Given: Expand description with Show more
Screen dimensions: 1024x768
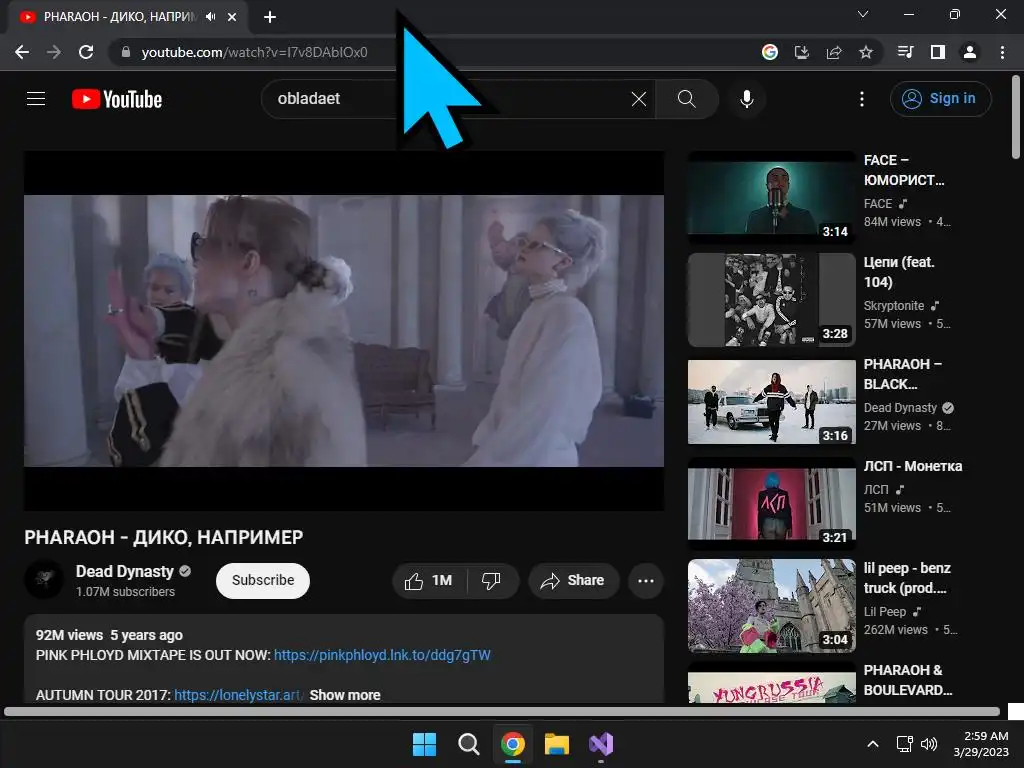Looking at the screenshot, I should pyautogui.click(x=345, y=695).
